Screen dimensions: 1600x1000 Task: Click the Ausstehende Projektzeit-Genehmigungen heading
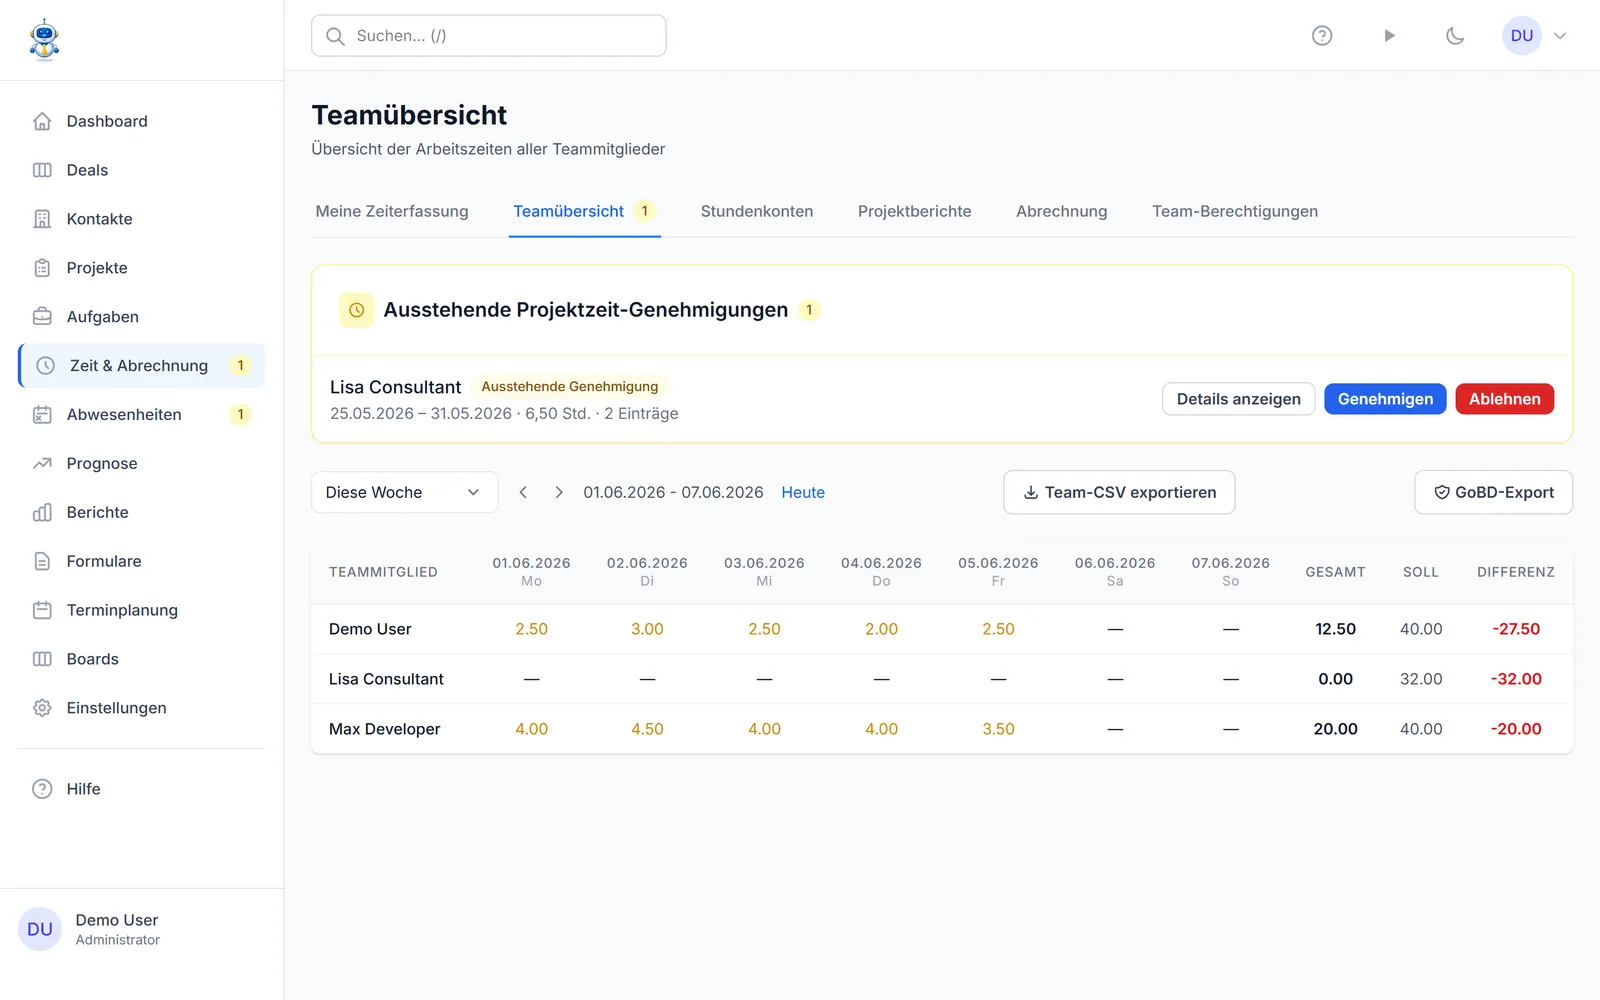586,310
